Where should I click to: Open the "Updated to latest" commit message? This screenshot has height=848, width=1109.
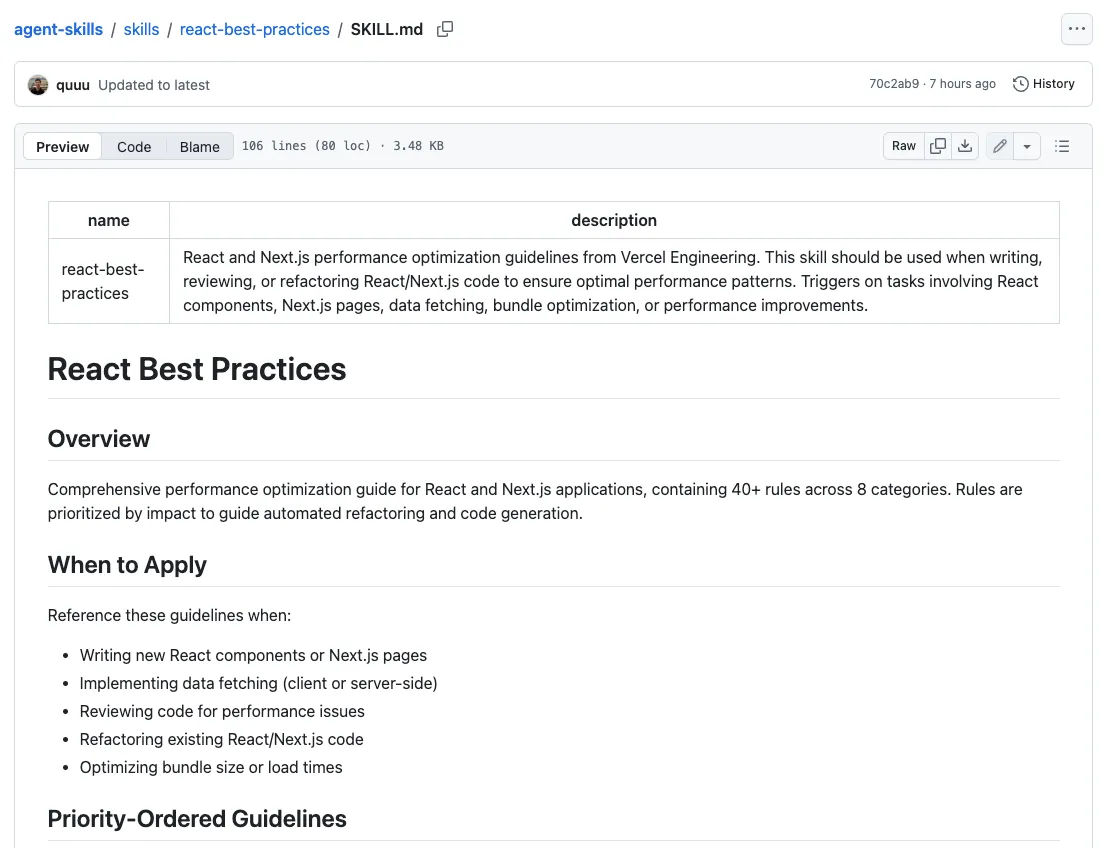pyautogui.click(x=154, y=85)
